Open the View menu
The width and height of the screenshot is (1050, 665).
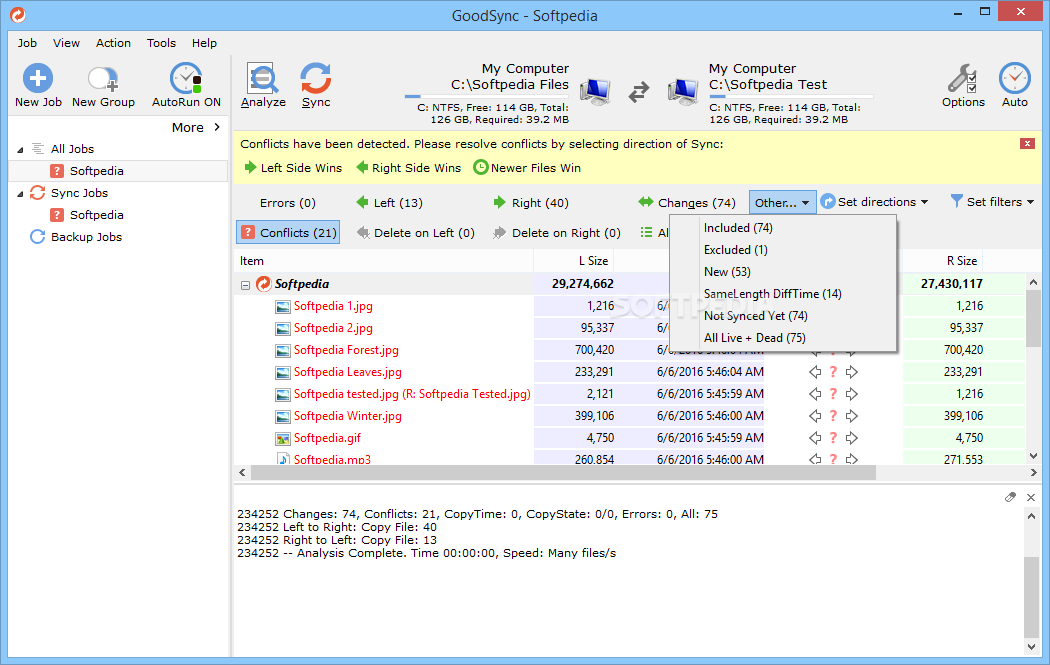point(66,43)
